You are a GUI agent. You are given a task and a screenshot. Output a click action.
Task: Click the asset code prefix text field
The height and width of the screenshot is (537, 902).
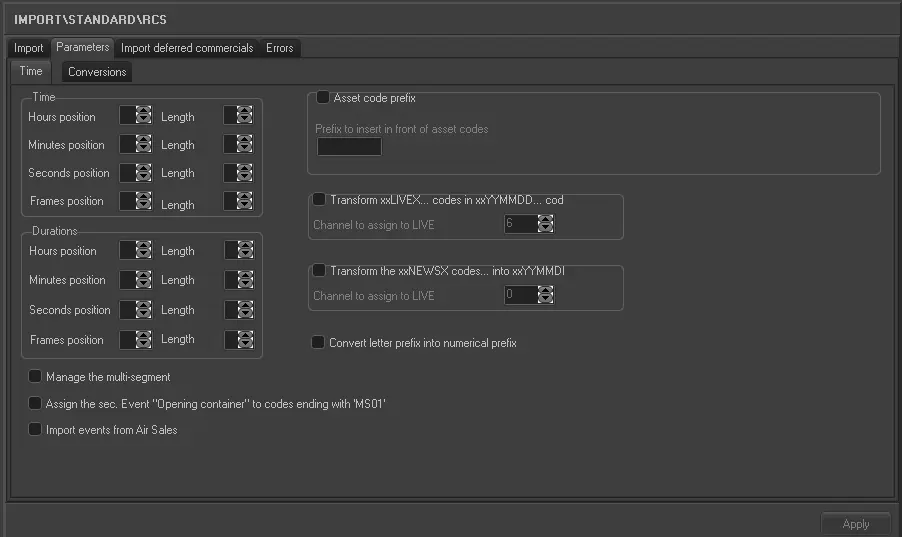pos(349,147)
